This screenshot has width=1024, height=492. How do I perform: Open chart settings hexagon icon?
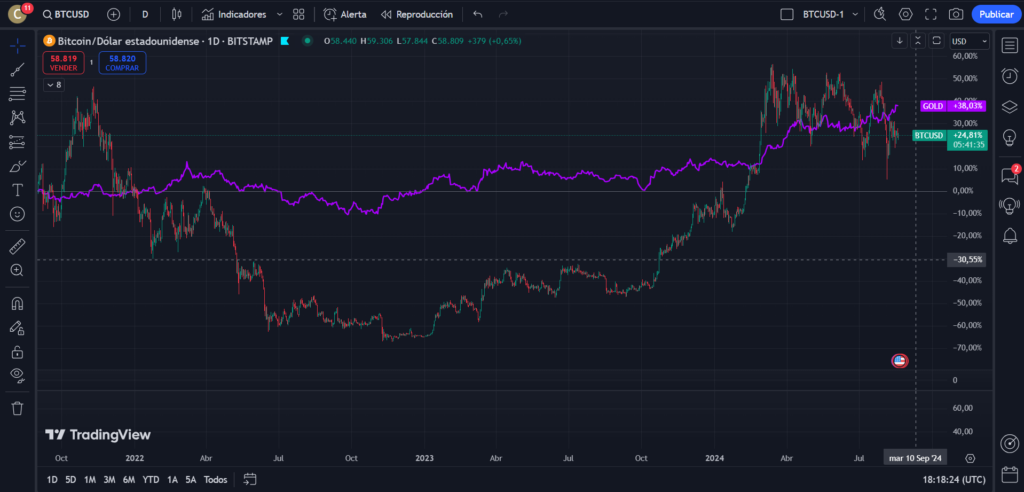click(905, 14)
